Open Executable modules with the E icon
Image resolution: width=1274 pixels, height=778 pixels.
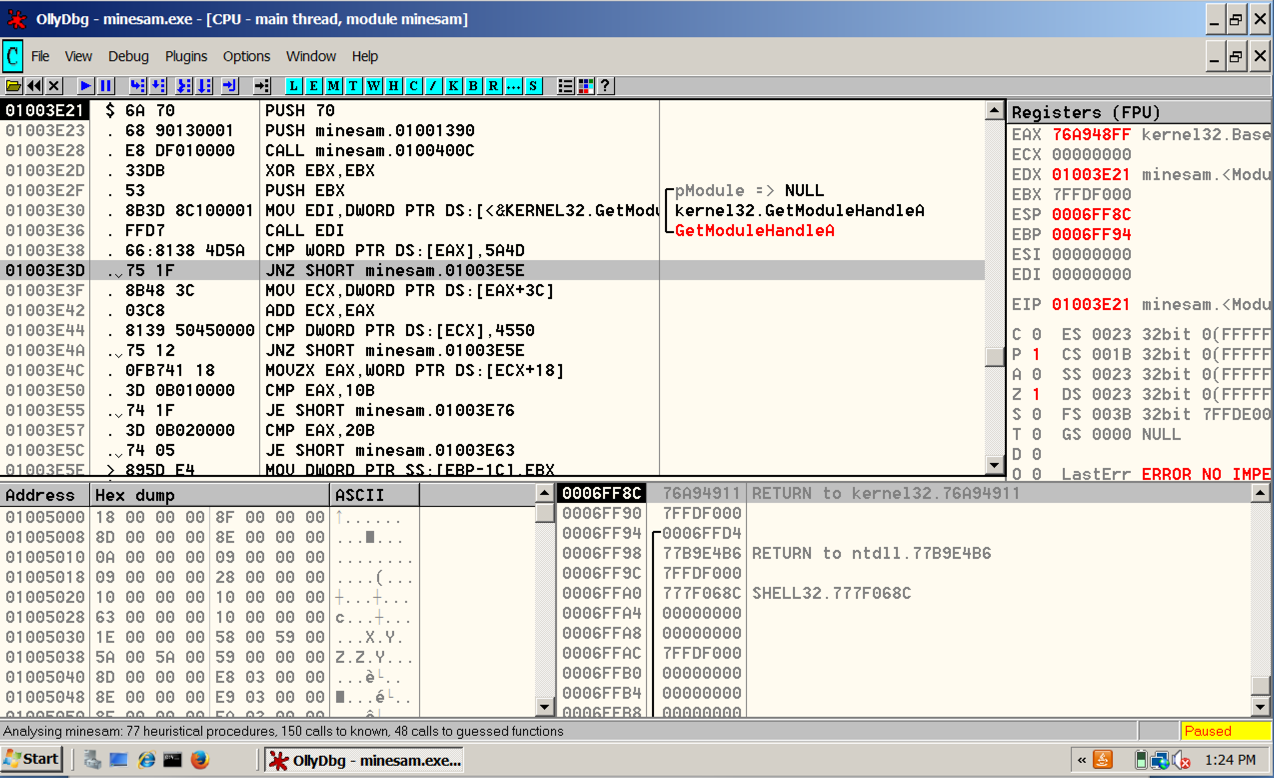[313, 86]
